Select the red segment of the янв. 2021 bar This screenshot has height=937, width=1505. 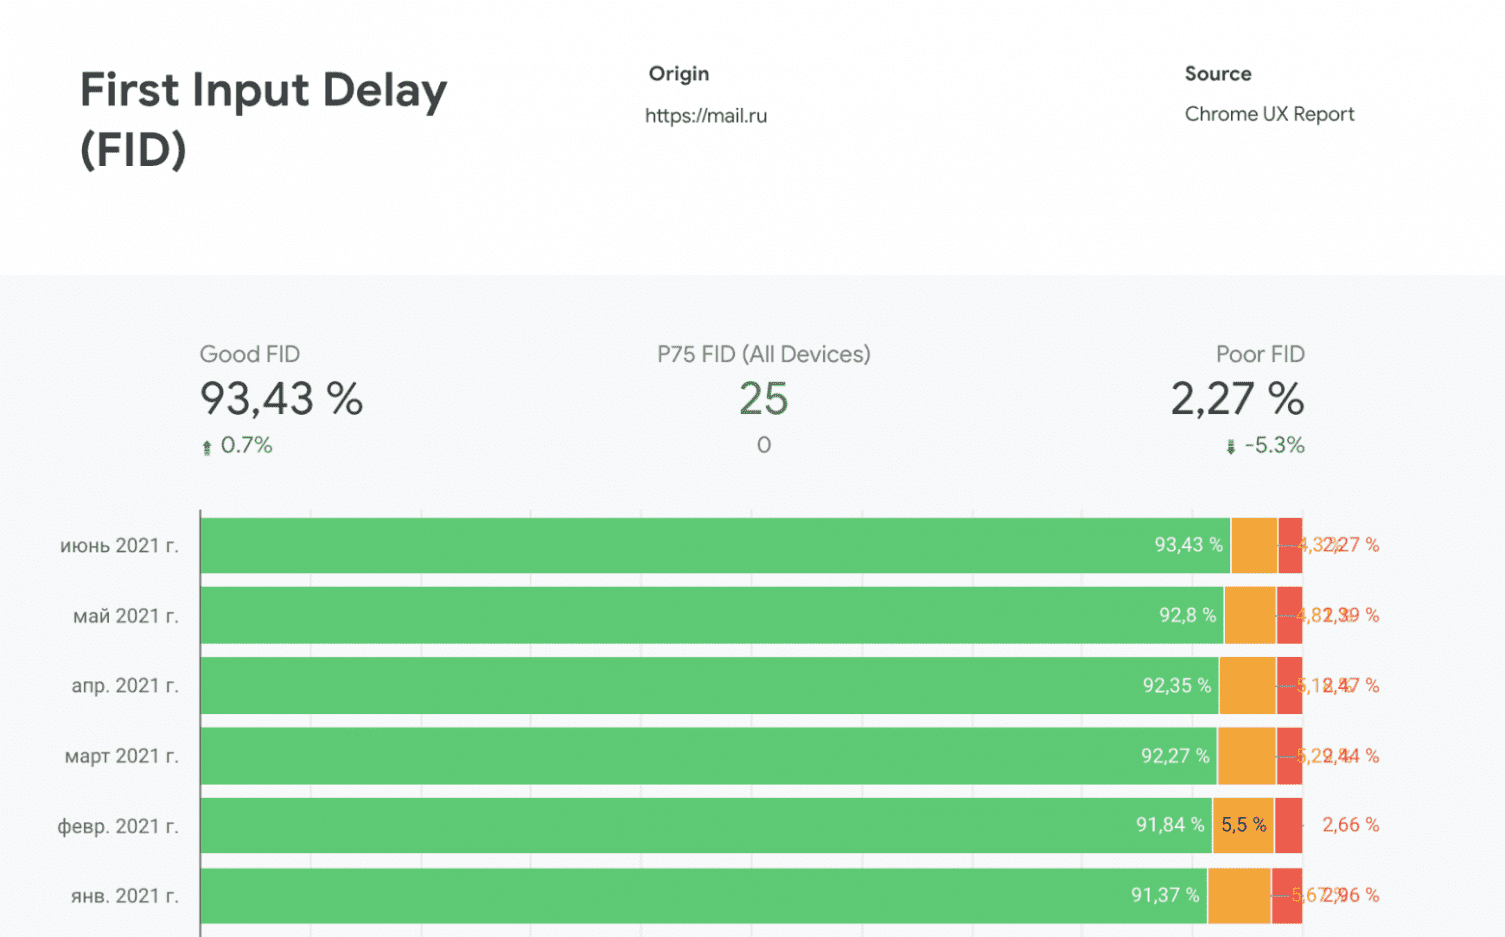point(1286,895)
